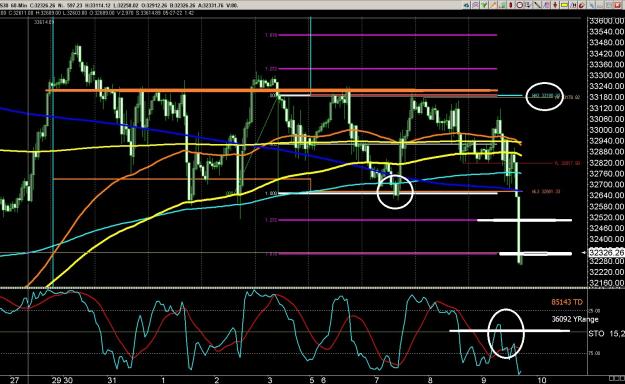Click the 32760.00 price axis label

[606, 174]
